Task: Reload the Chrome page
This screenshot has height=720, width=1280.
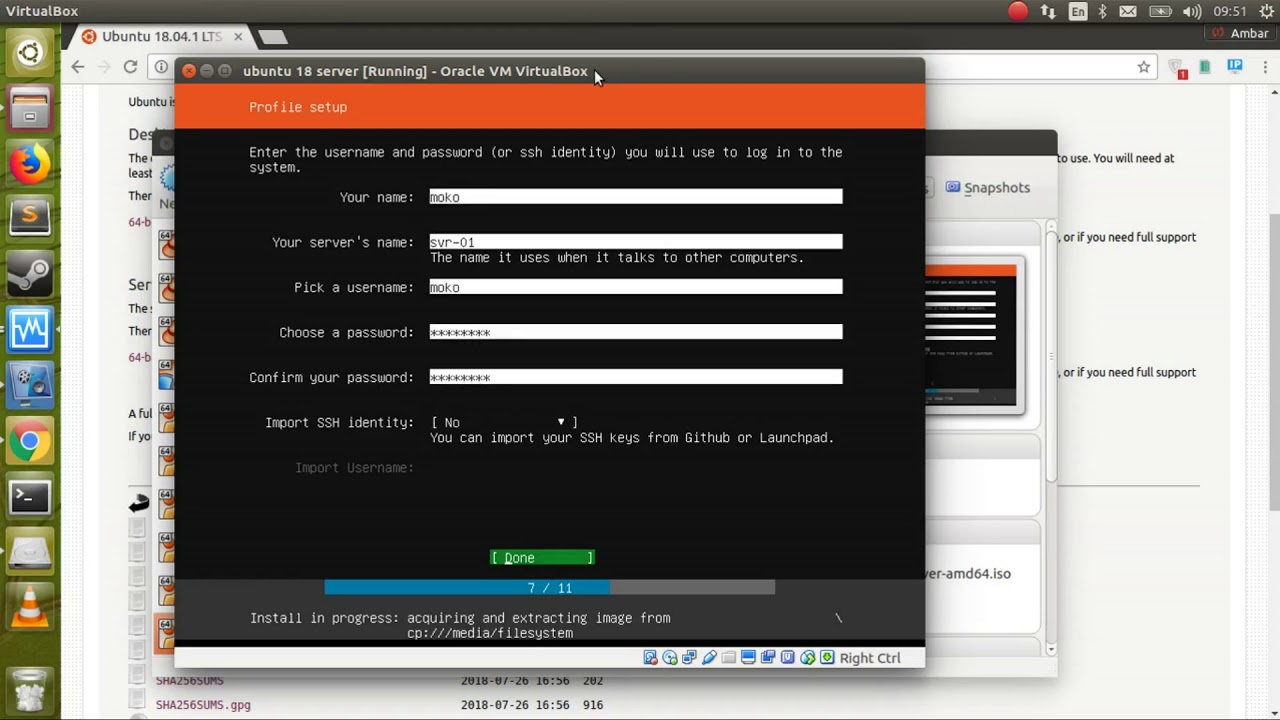Action: coord(130,67)
